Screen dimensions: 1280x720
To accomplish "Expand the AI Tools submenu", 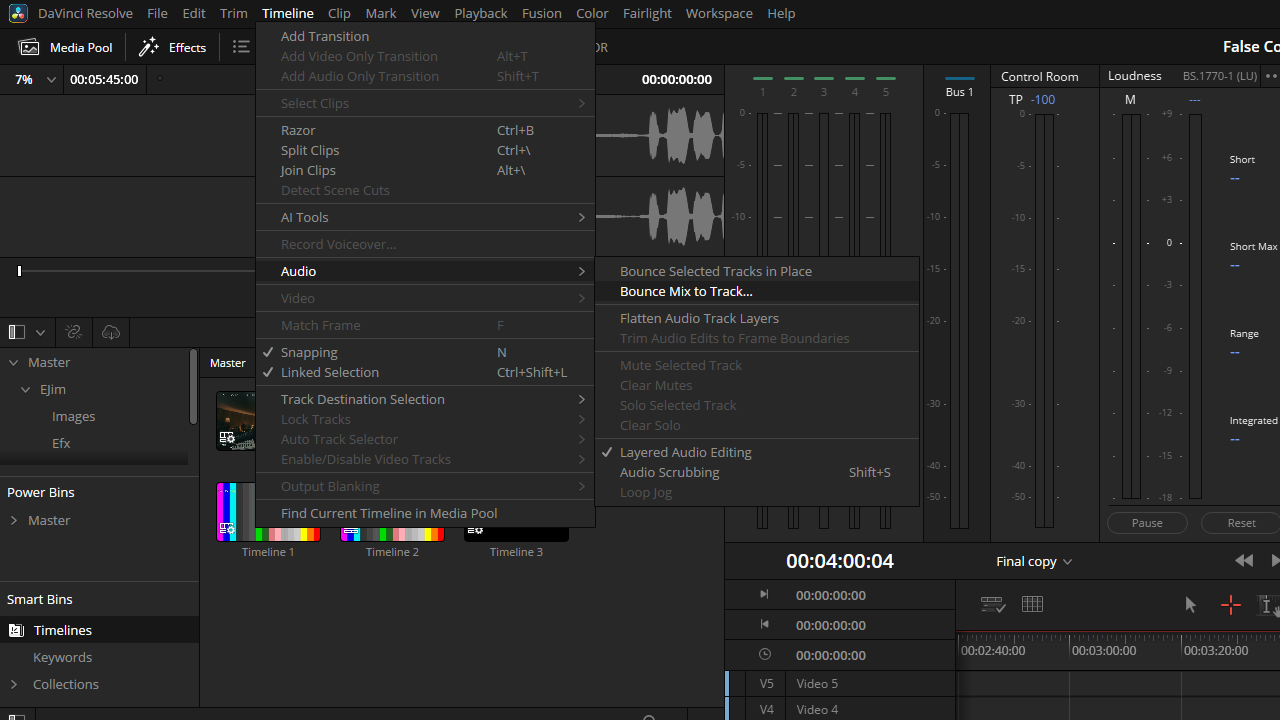I will click(x=426, y=217).
